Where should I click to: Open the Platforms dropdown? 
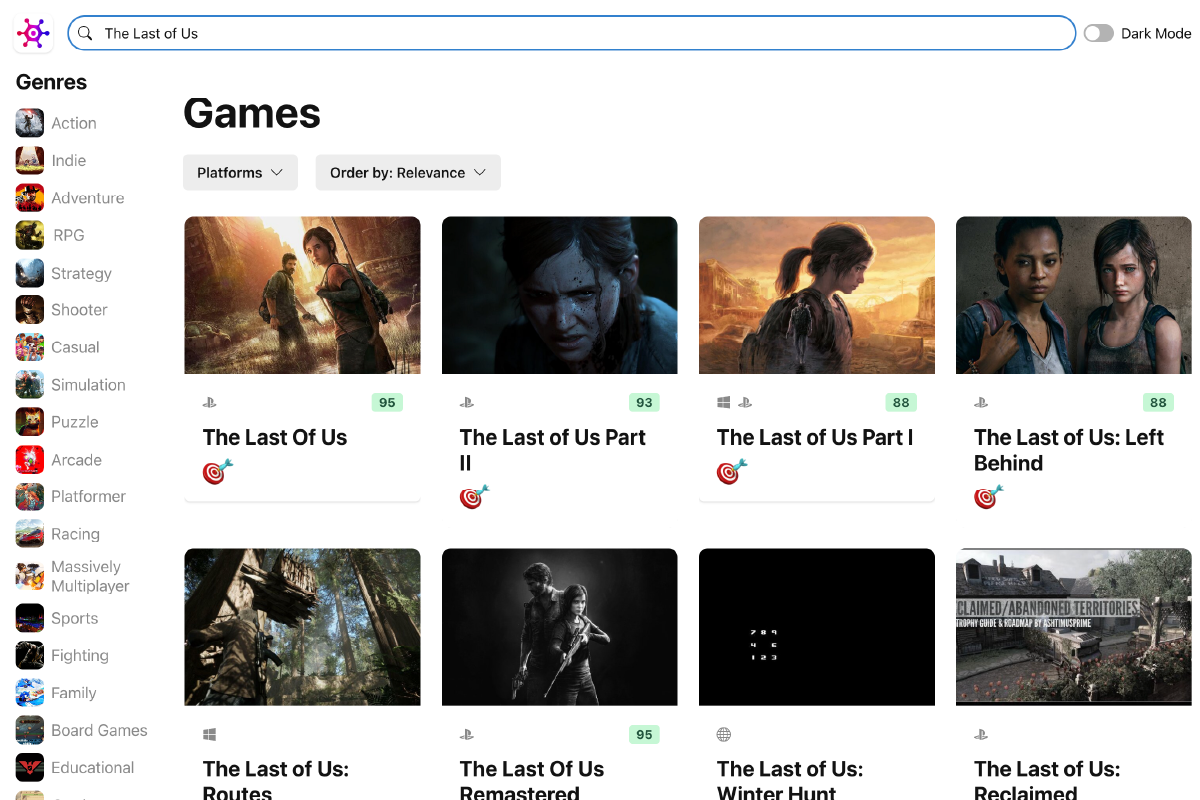(240, 172)
